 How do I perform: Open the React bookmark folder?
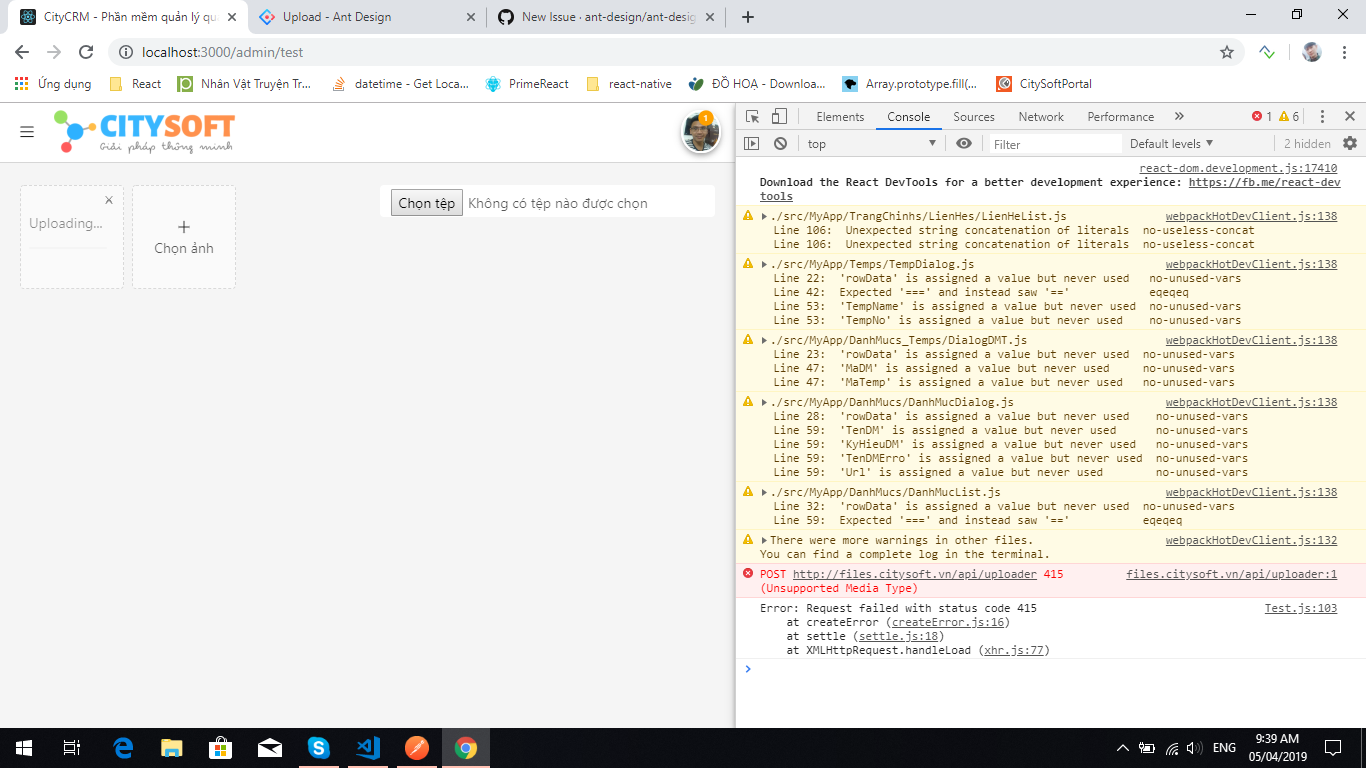coord(135,84)
